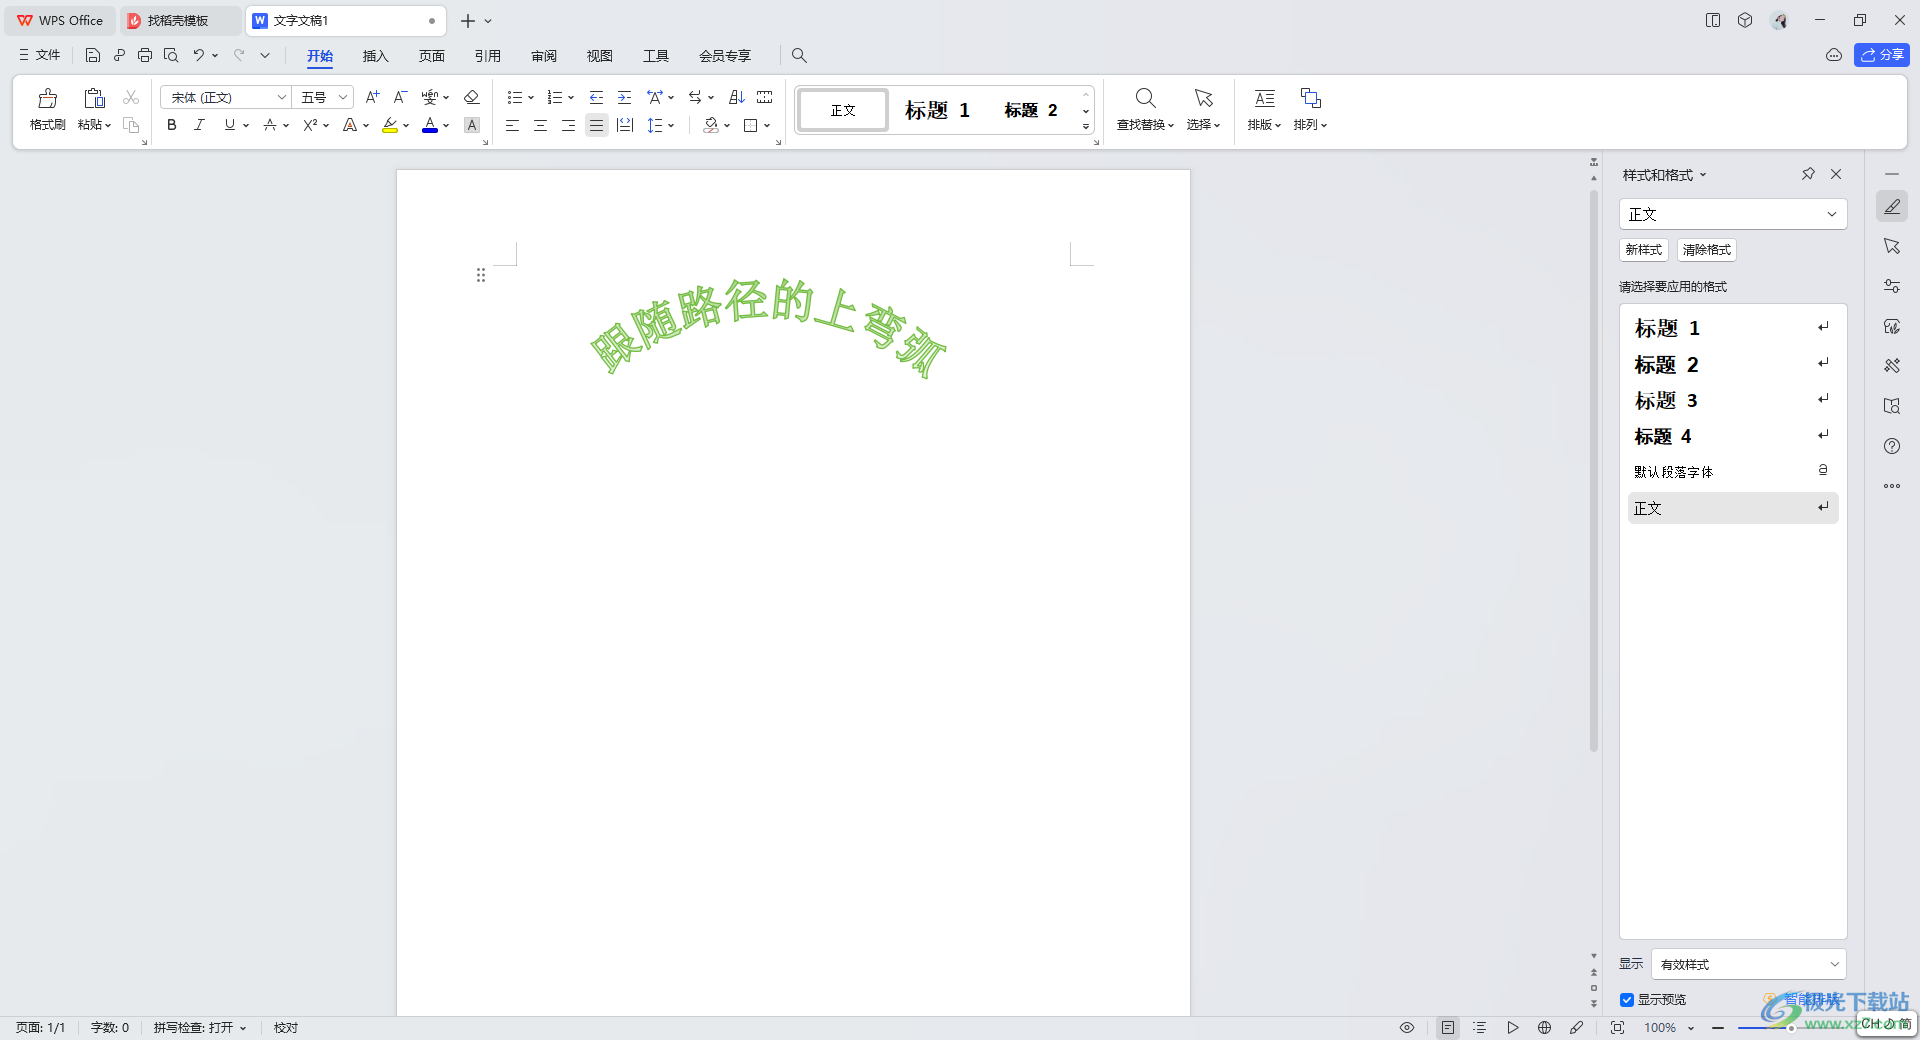Click the 分享 share button
This screenshot has width=1920, height=1040.
(1881, 55)
